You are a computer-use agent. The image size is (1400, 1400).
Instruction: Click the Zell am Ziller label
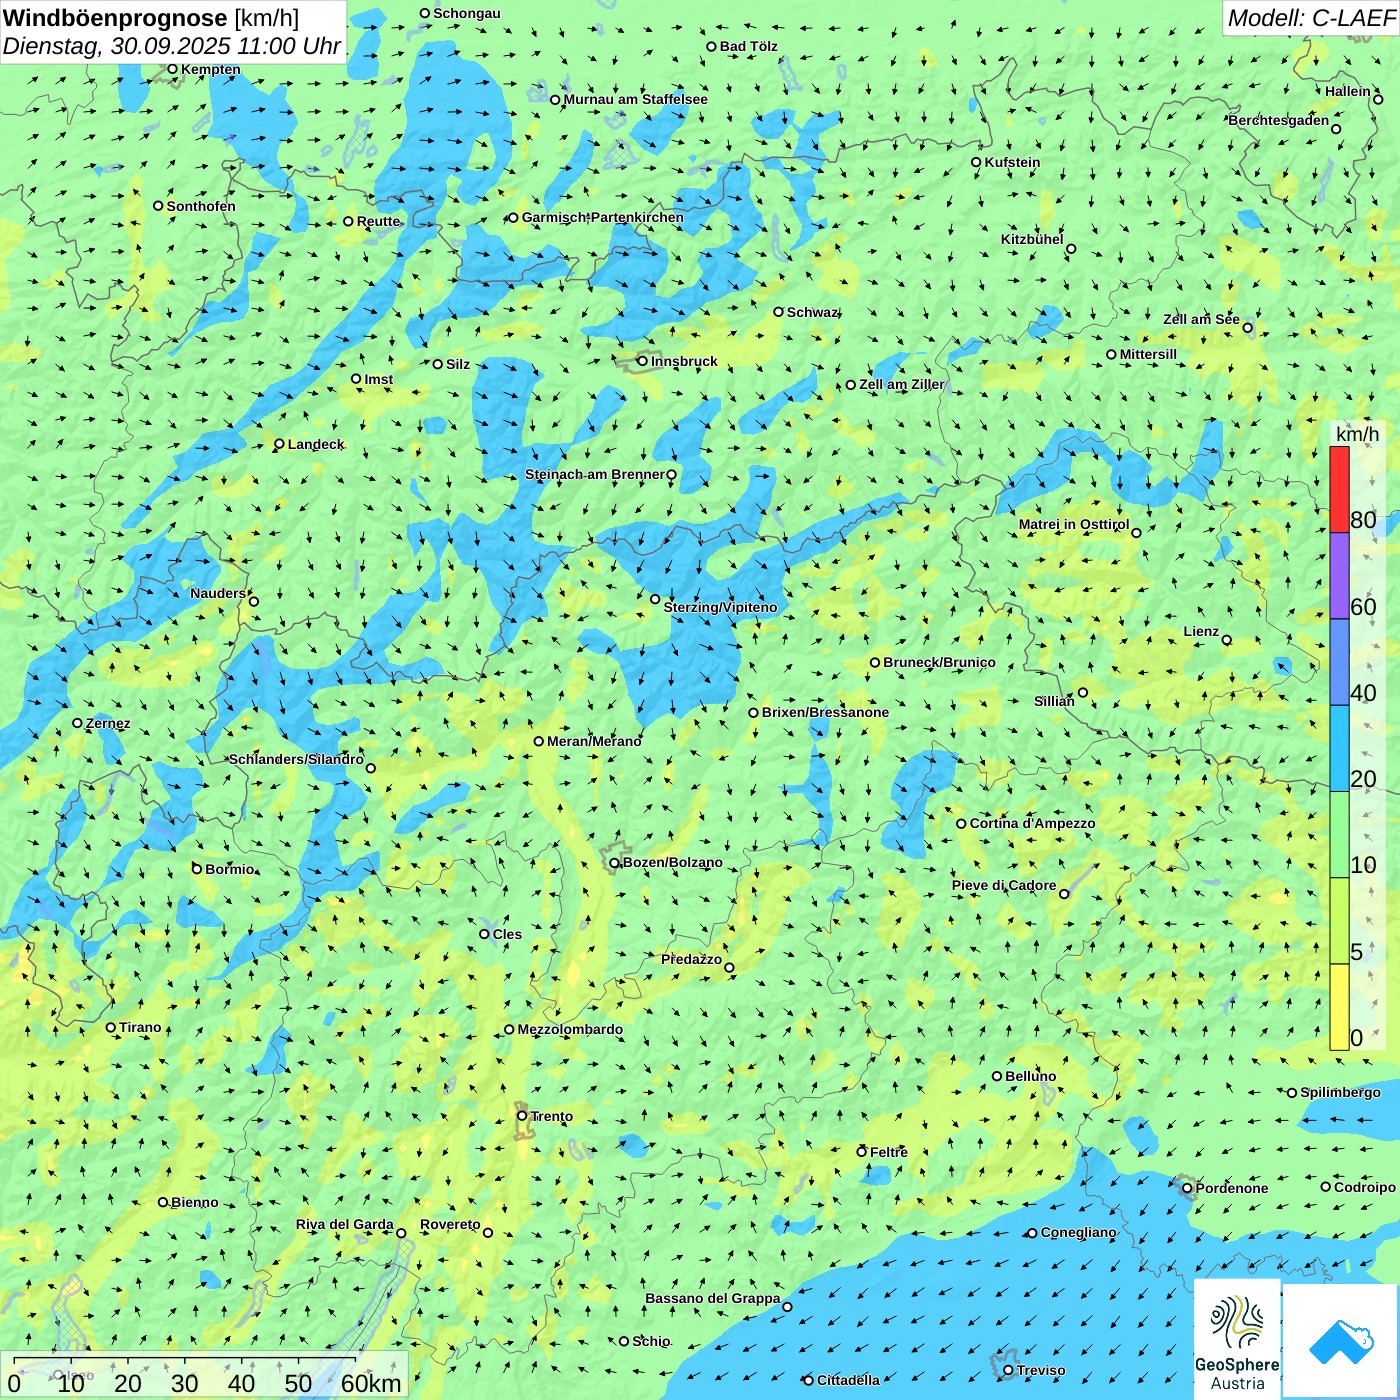[x=901, y=384]
